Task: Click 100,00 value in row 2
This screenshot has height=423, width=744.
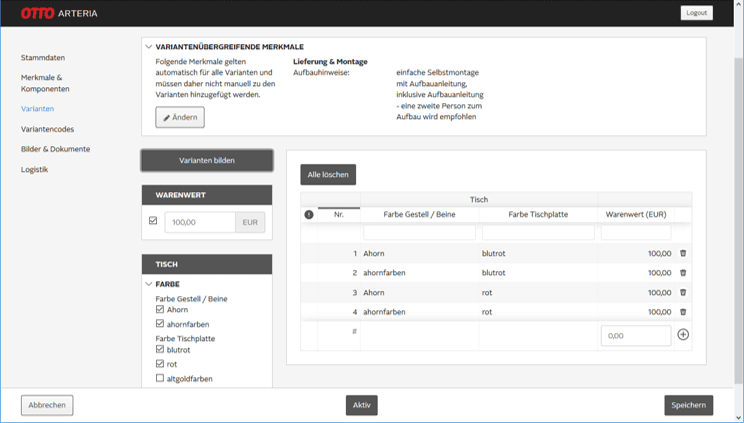Action: coord(660,273)
